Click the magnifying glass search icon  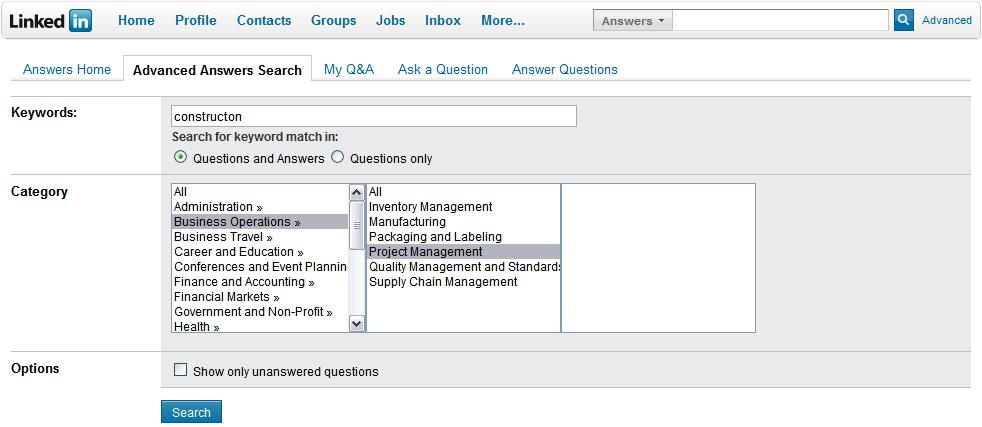(x=903, y=20)
